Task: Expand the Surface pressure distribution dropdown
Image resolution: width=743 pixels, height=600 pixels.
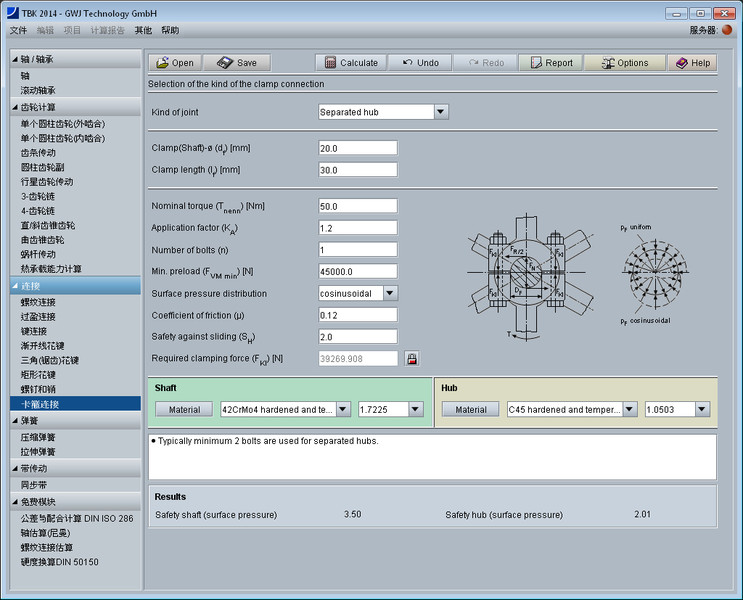Action: point(390,293)
